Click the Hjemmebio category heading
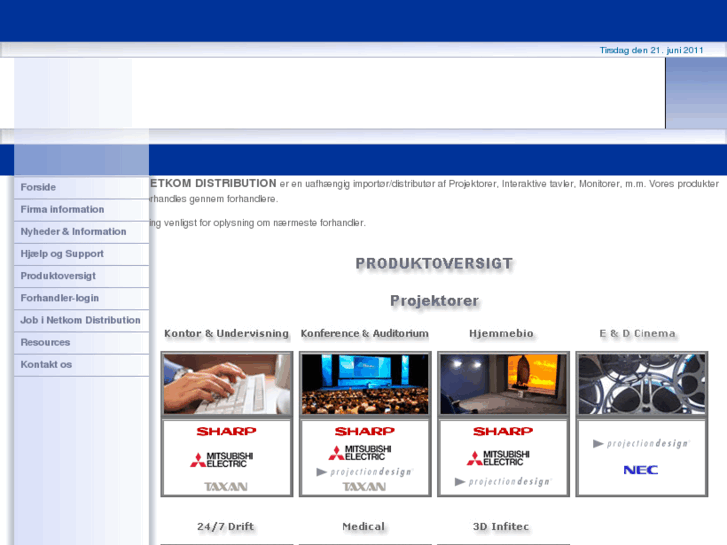The height and width of the screenshot is (545, 727). [x=501, y=333]
